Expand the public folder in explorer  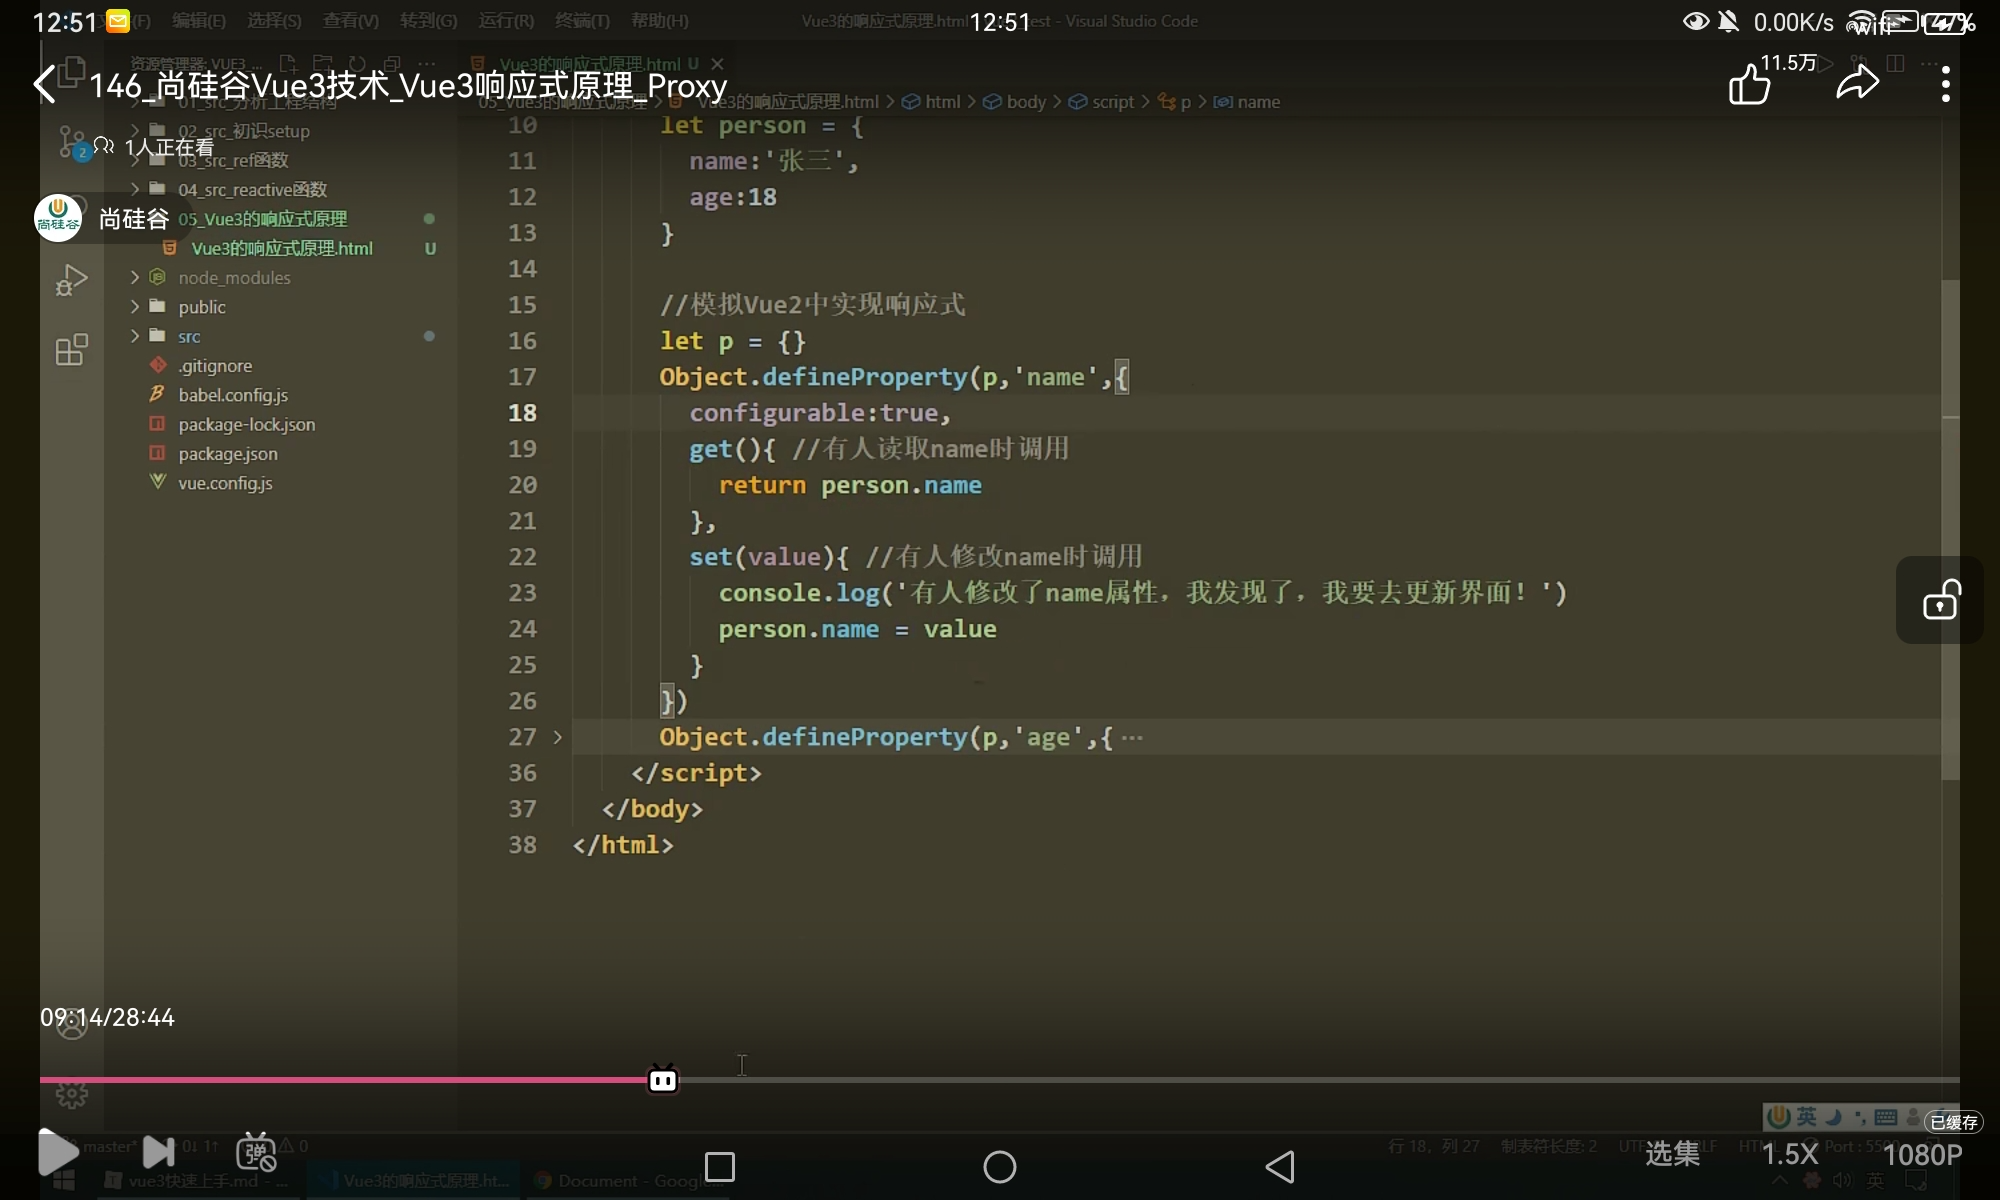click(201, 307)
